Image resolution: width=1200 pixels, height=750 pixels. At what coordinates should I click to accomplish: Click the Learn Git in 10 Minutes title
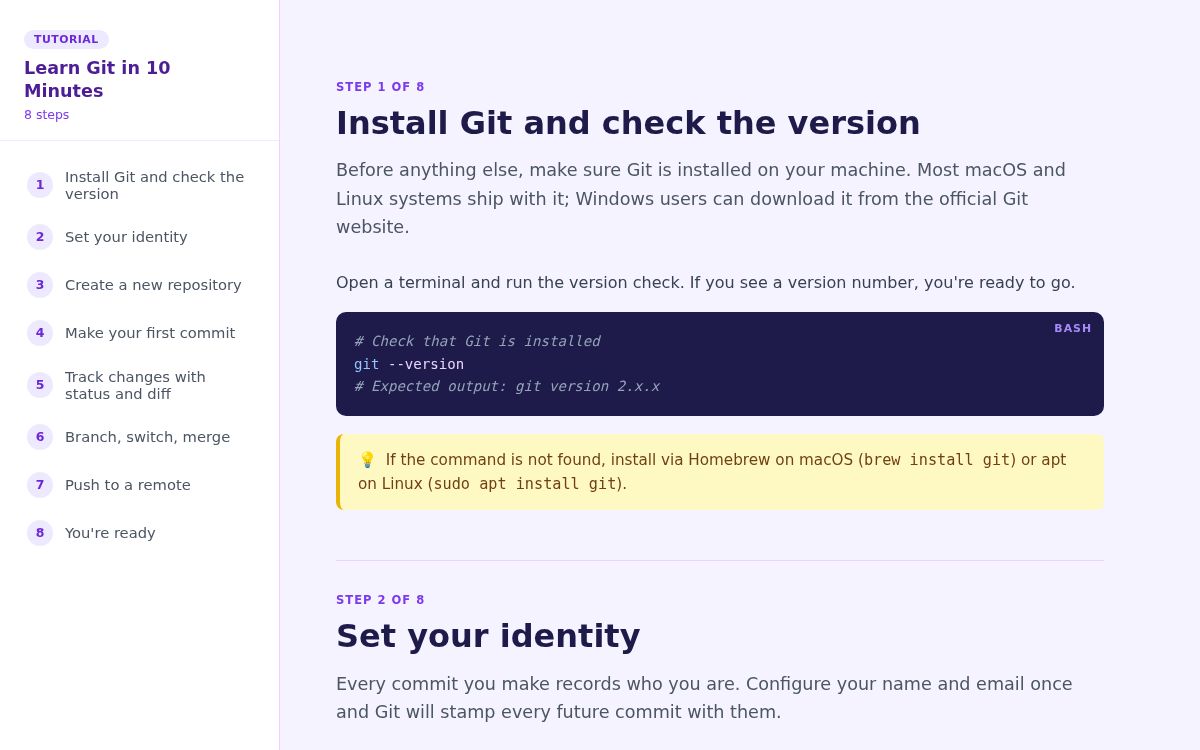click(97, 79)
